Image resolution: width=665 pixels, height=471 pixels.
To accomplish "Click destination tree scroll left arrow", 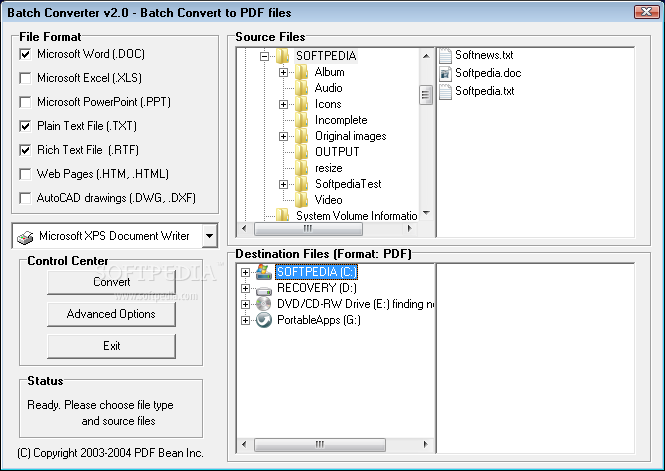I will click(x=244, y=444).
